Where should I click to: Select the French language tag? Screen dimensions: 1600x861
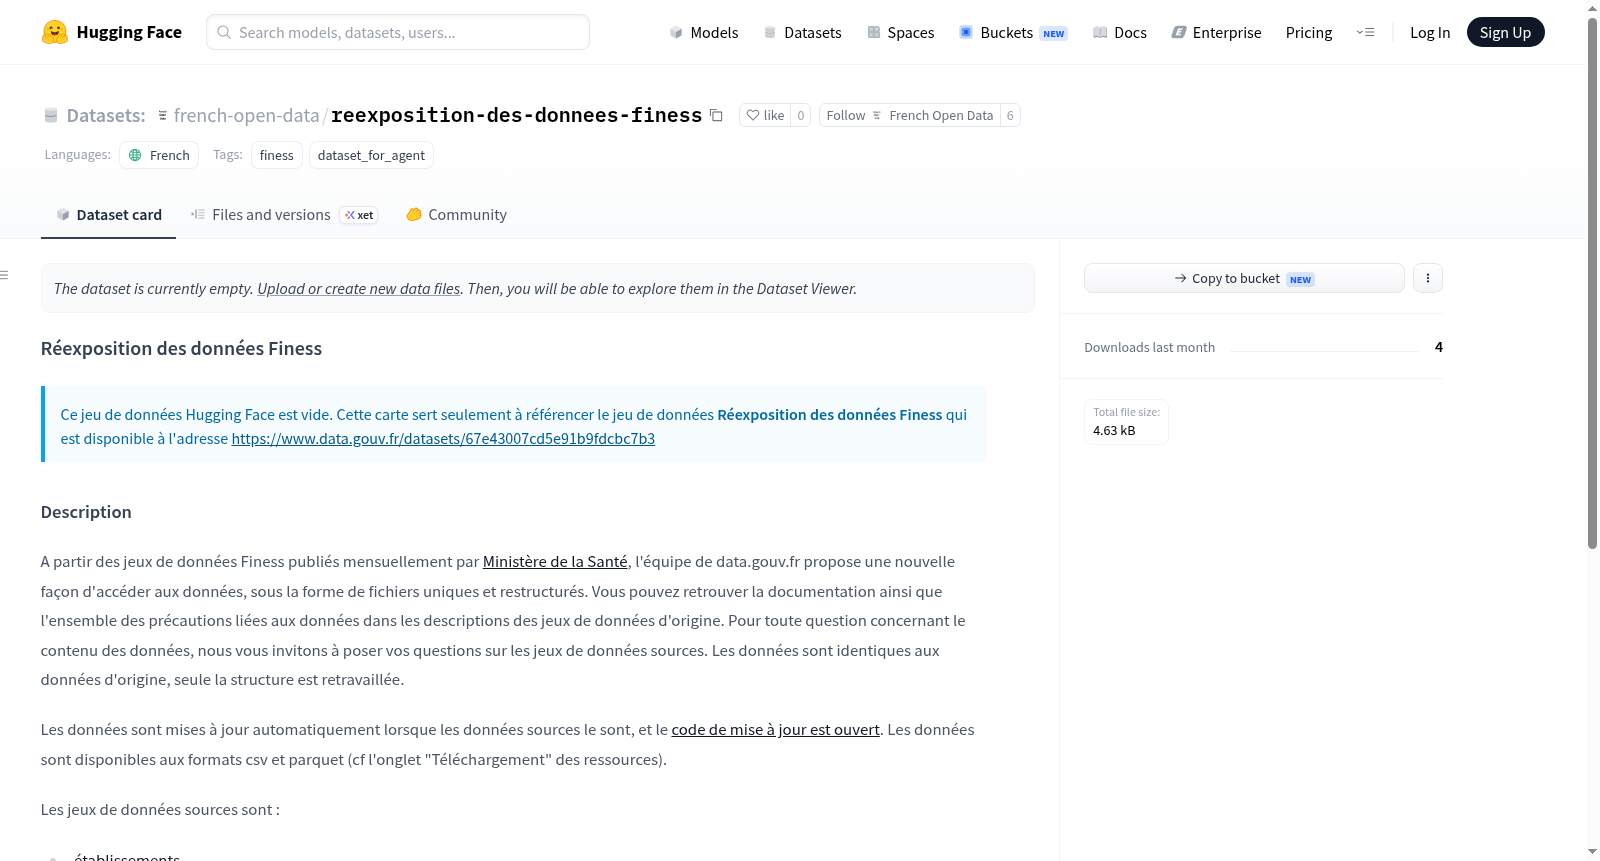(159, 155)
